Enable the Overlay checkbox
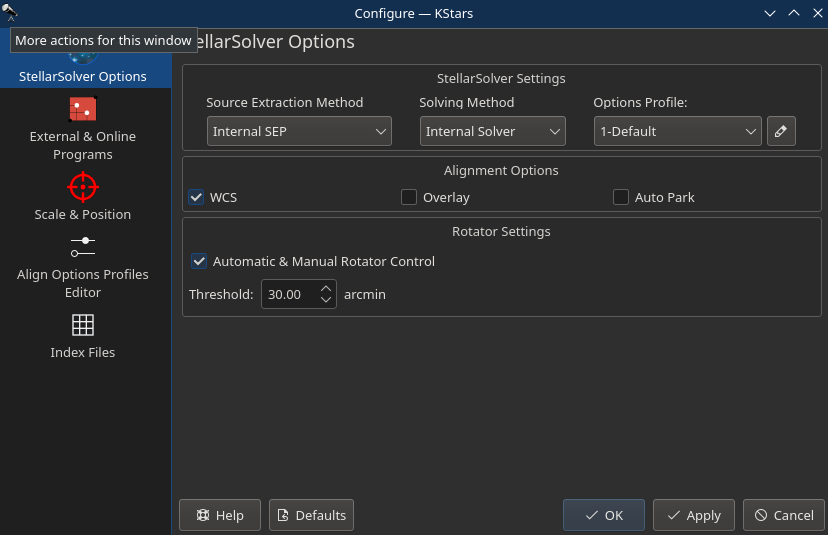Viewport: 828px width, 535px height. click(409, 197)
